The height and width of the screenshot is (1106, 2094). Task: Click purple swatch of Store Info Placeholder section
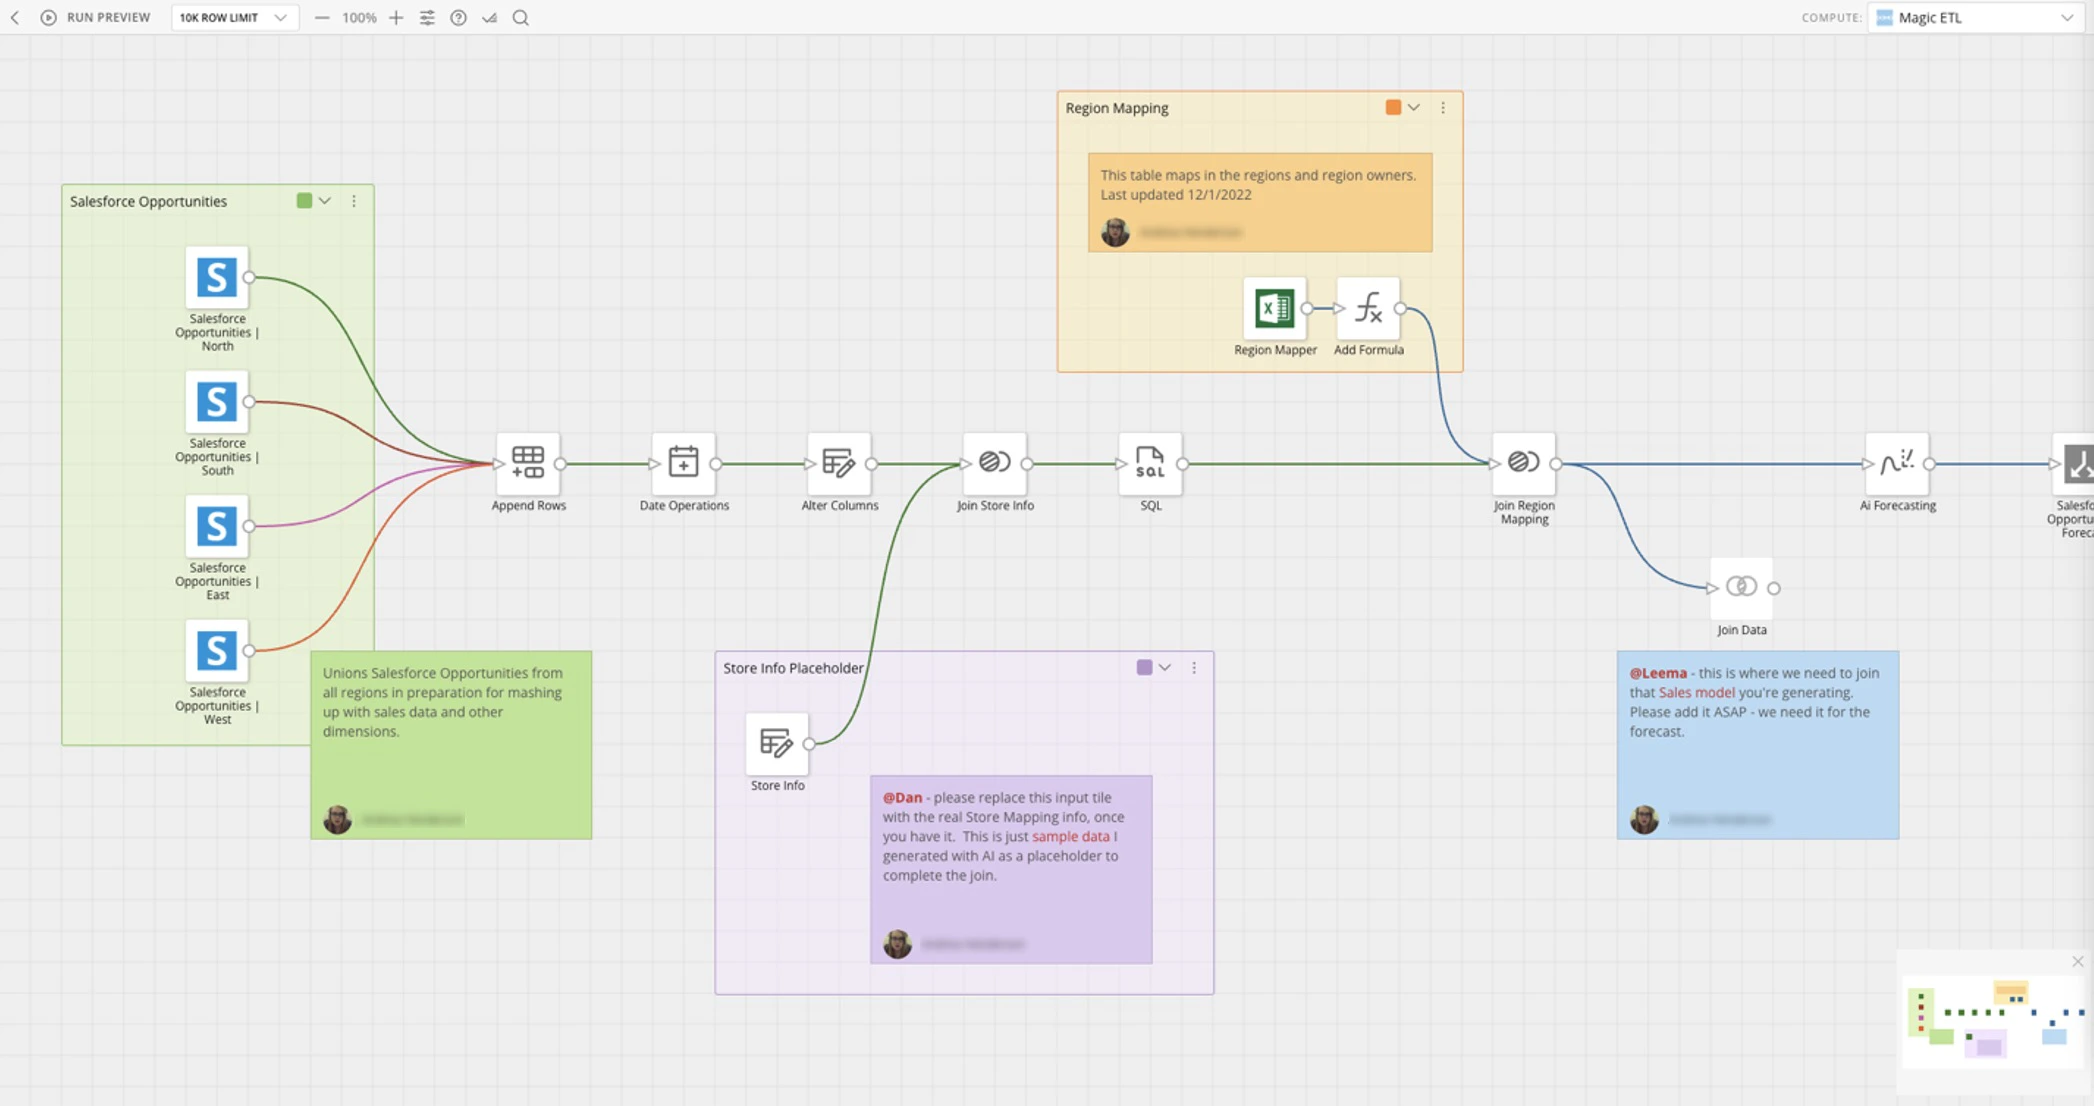(x=1144, y=667)
